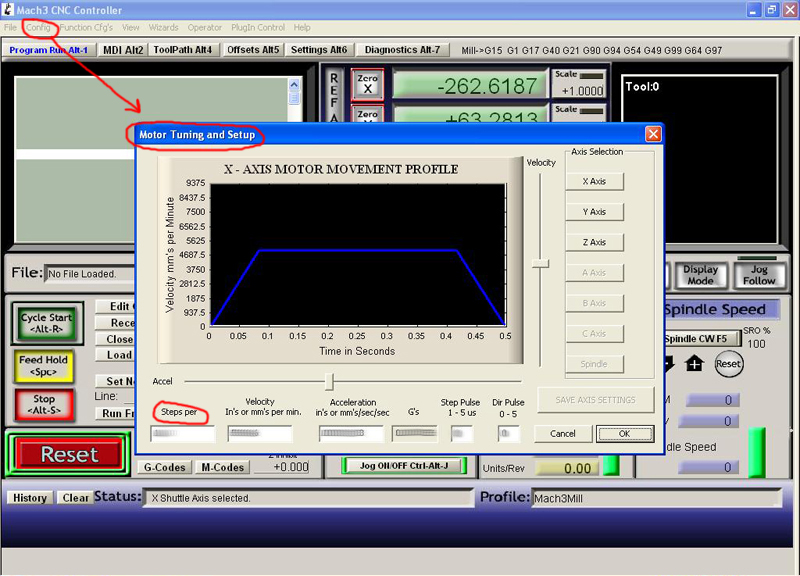Click SAVE AXIS SETTINGS button
Image resolution: width=800 pixels, height=576 pixels.
pos(595,400)
